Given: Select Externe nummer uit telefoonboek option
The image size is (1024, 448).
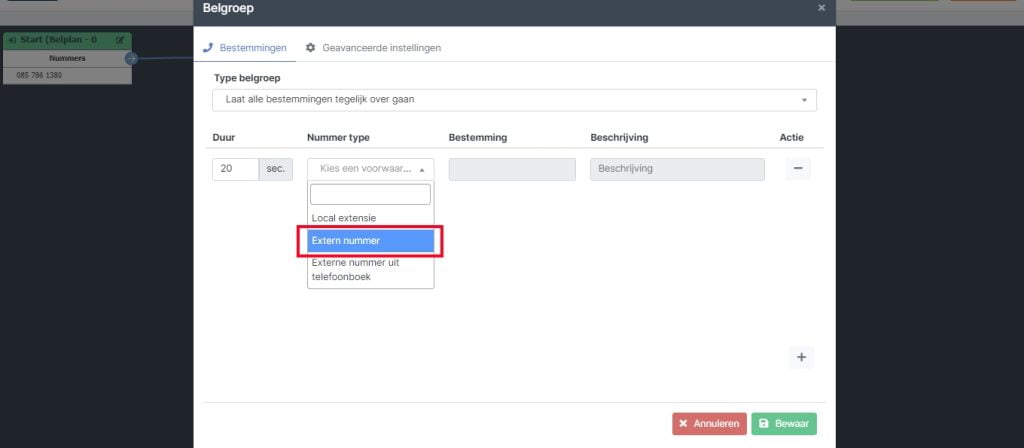Looking at the screenshot, I should [370, 270].
